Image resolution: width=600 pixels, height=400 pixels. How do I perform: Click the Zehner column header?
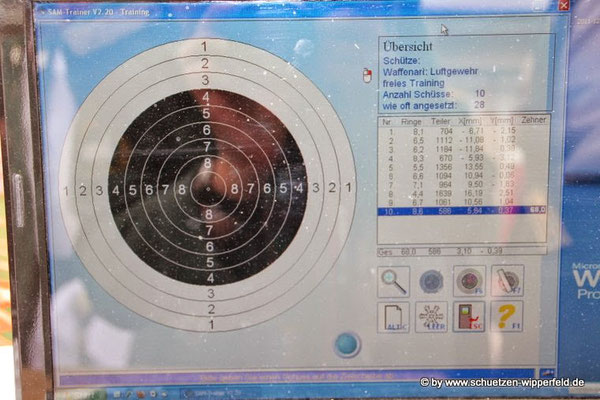[533, 120]
